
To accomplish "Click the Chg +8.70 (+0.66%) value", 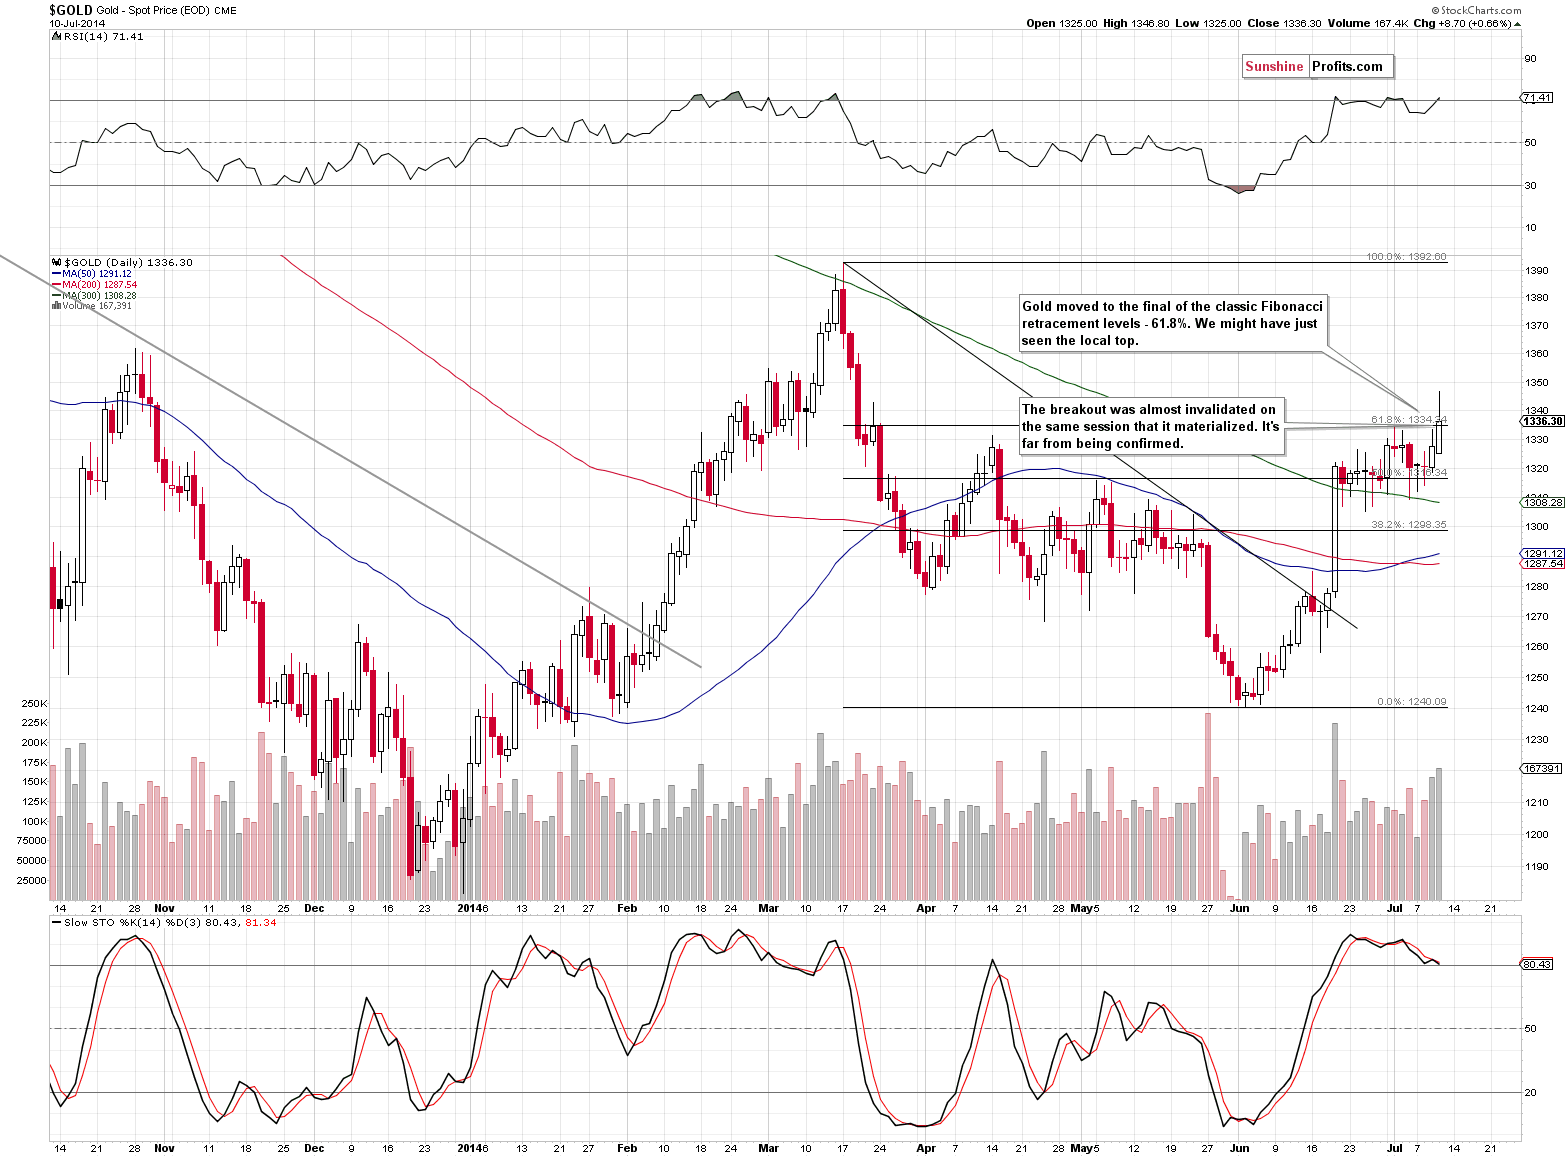I will [x=1464, y=23].
